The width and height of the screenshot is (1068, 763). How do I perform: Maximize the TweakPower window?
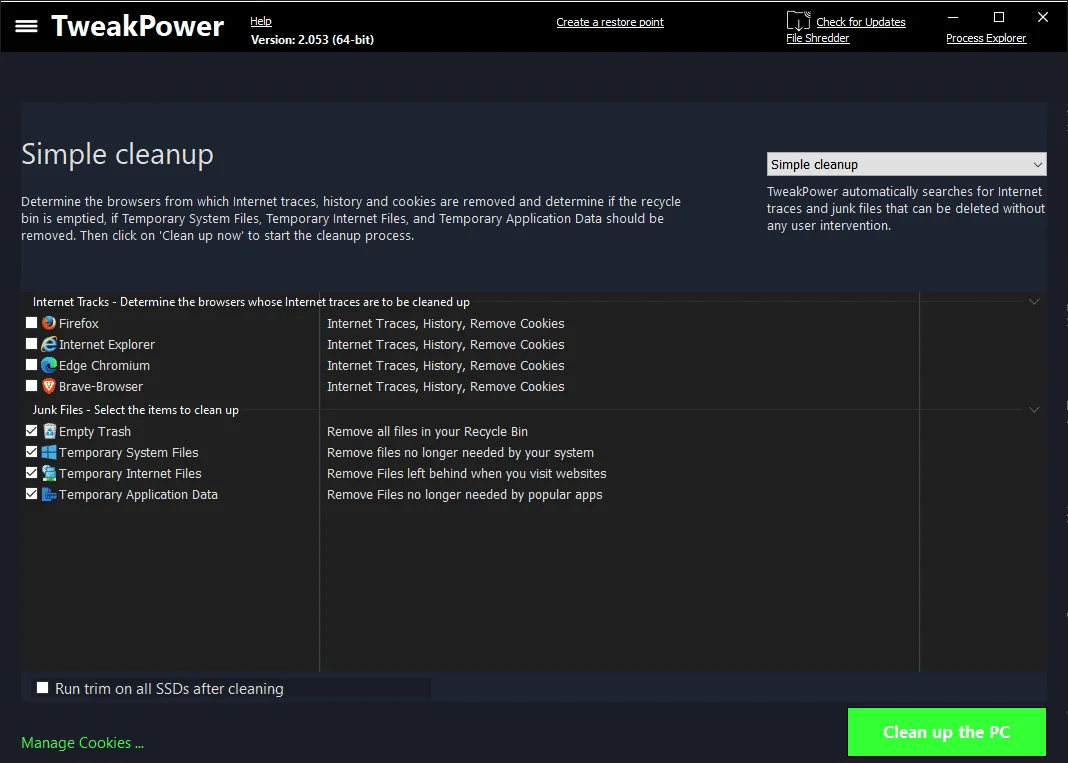coord(999,17)
